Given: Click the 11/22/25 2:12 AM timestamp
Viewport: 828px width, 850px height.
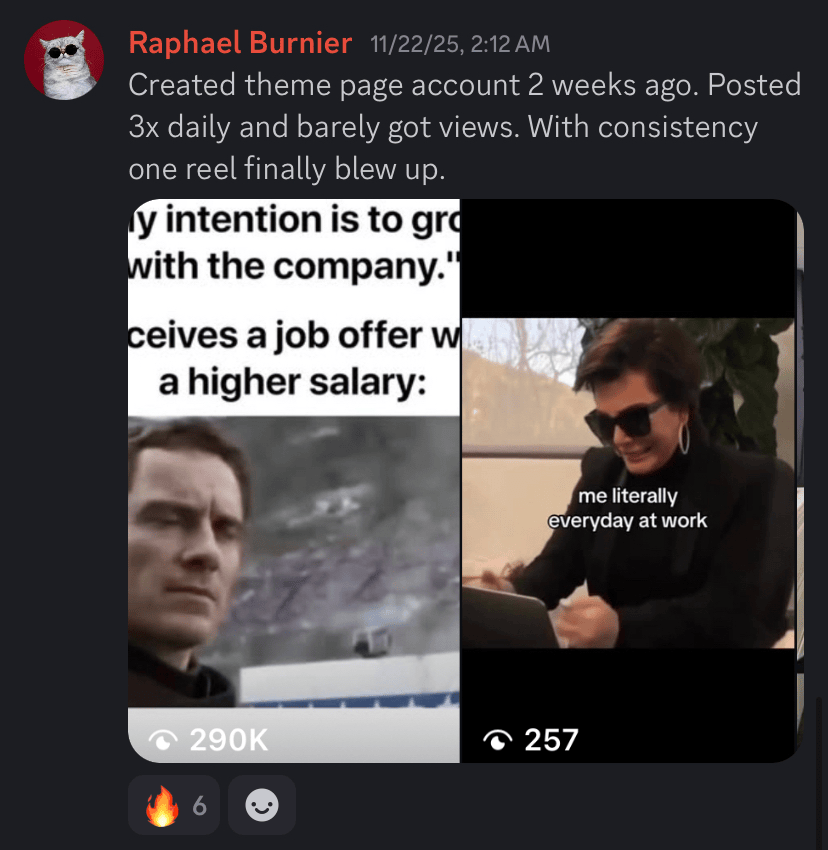Looking at the screenshot, I should pos(460,44).
